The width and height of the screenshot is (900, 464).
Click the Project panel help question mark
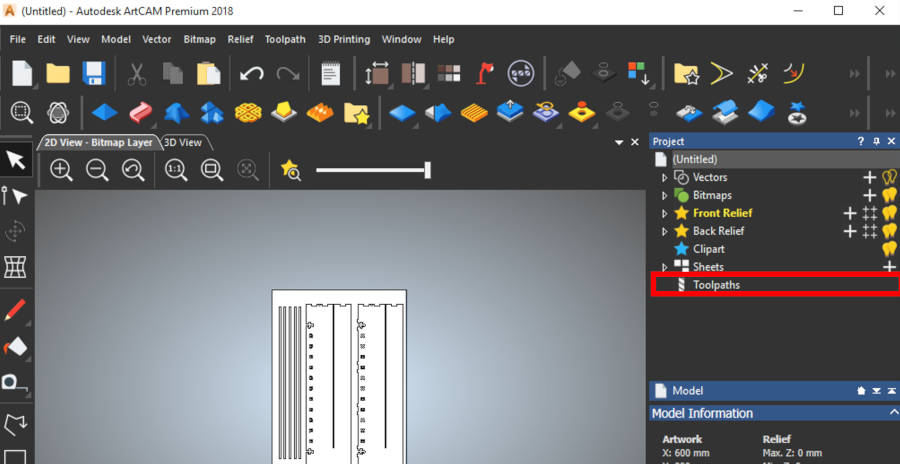click(x=861, y=141)
